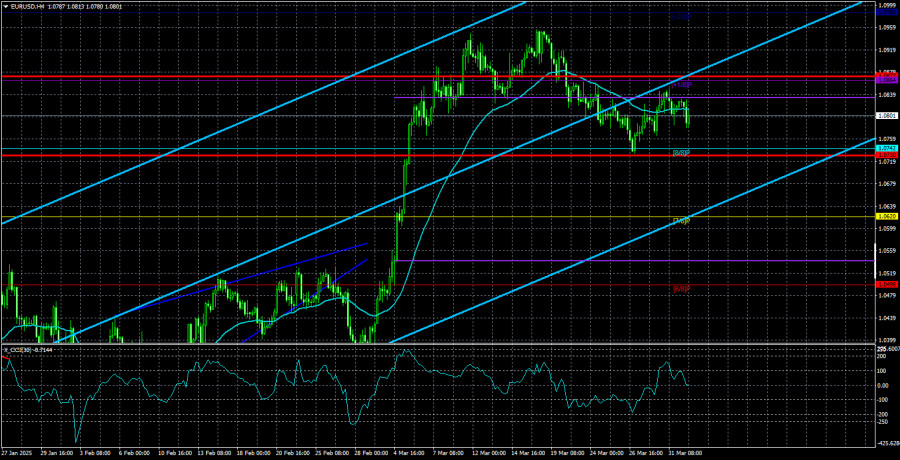The height and width of the screenshot is (460, 900).
Task: Click the 1.0679 price scale value
Action: [x=887, y=184]
